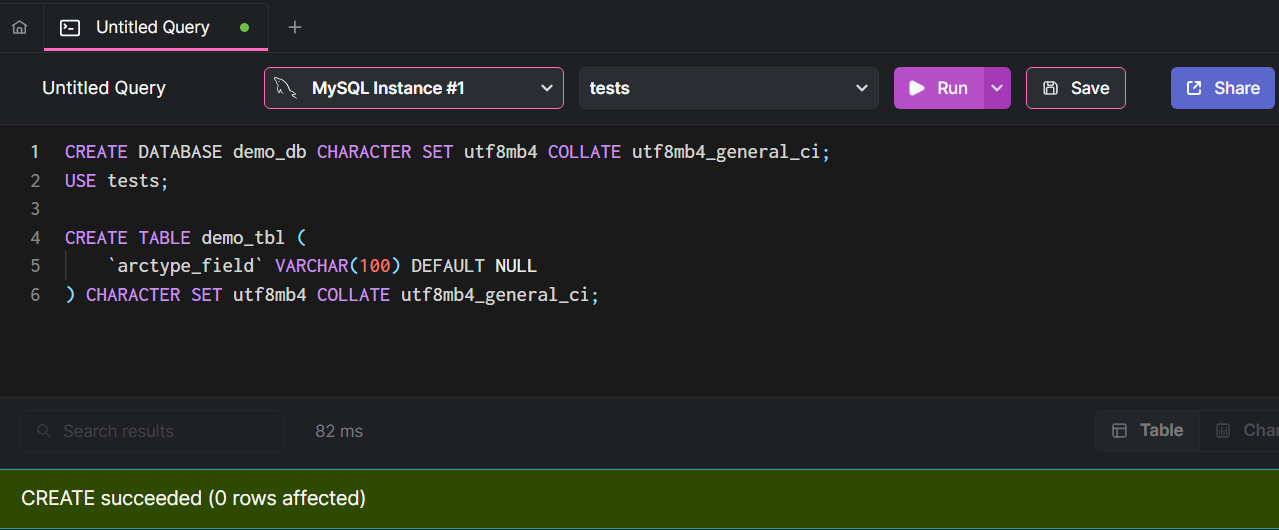Click the floppy disk Save icon
Viewport: 1279px width, 530px height.
(x=1050, y=88)
